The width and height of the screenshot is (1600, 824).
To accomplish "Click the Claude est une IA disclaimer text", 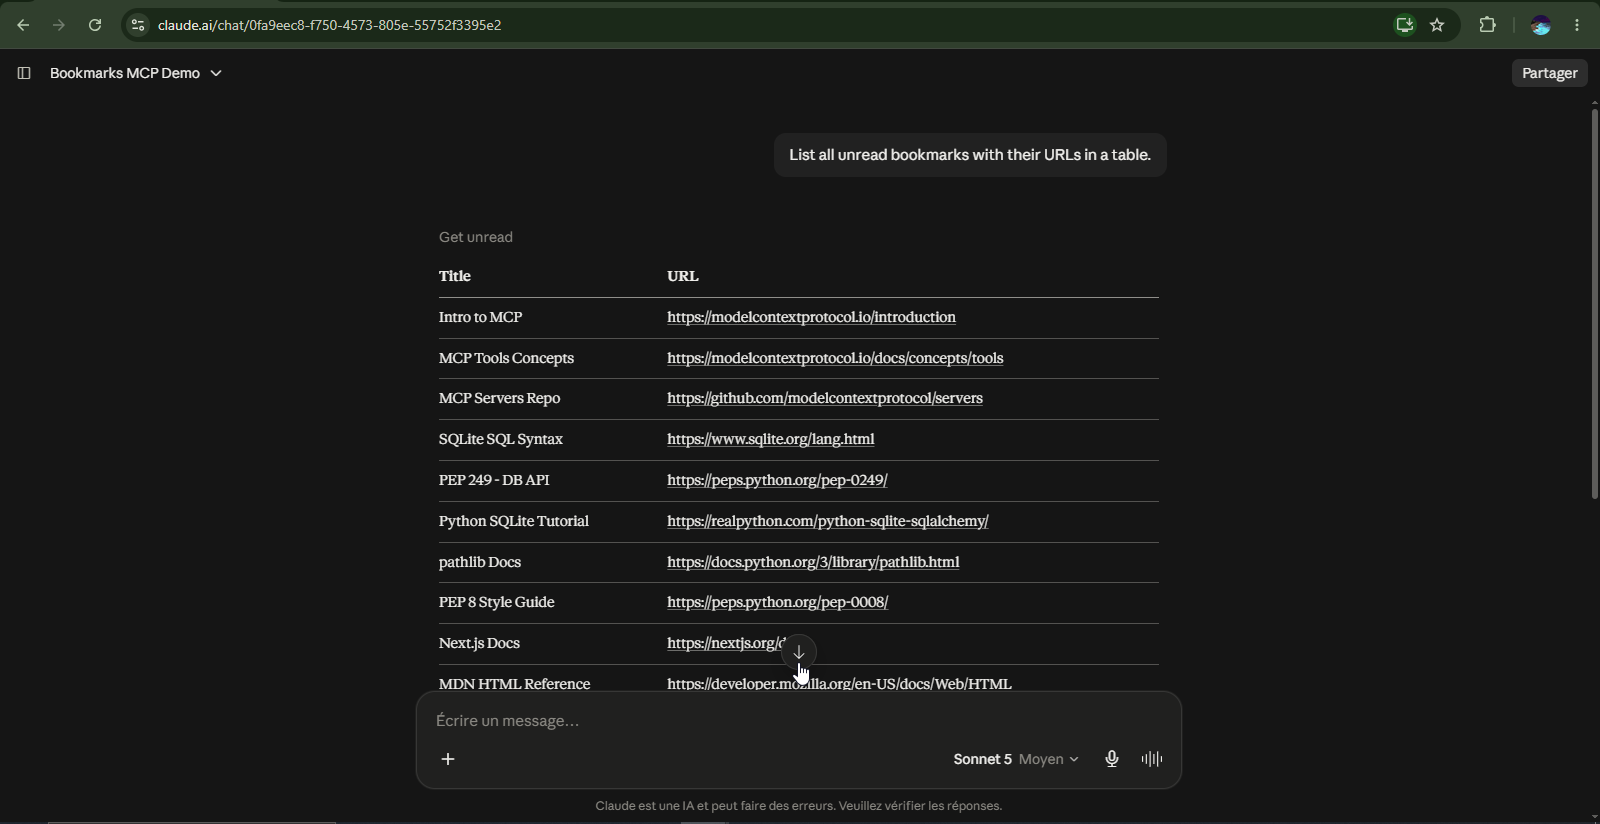I will click(x=798, y=806).
